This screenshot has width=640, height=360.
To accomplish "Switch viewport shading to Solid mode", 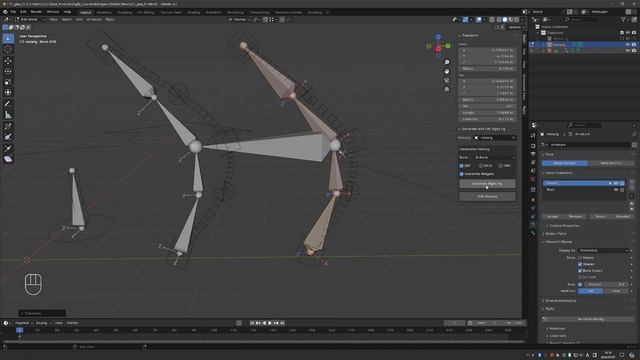I will [505, 19].
